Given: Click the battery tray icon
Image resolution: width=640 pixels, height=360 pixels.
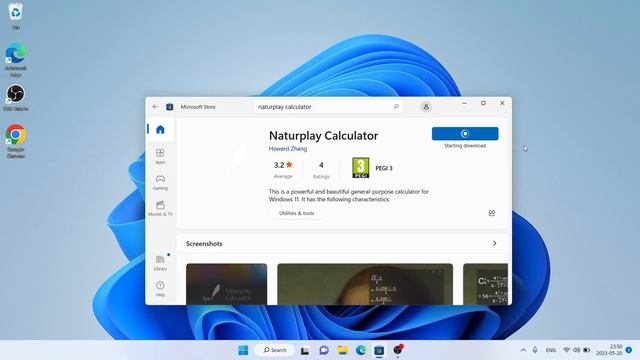Looking at the screenshot, I should coord(587,350).
